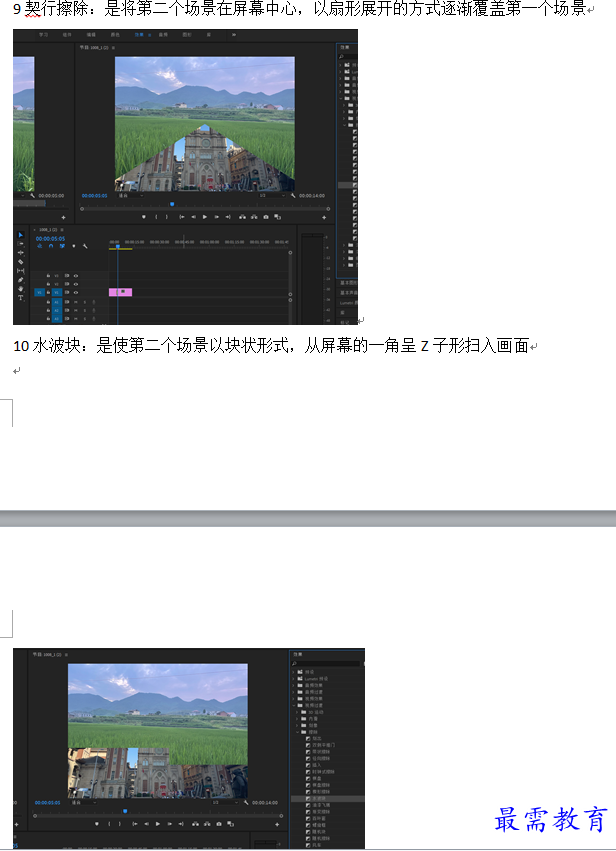This screenshot has height=851, width=616.
Task: Toggle the eye visibility of the middle video track
Action: (x=76, y=284)
